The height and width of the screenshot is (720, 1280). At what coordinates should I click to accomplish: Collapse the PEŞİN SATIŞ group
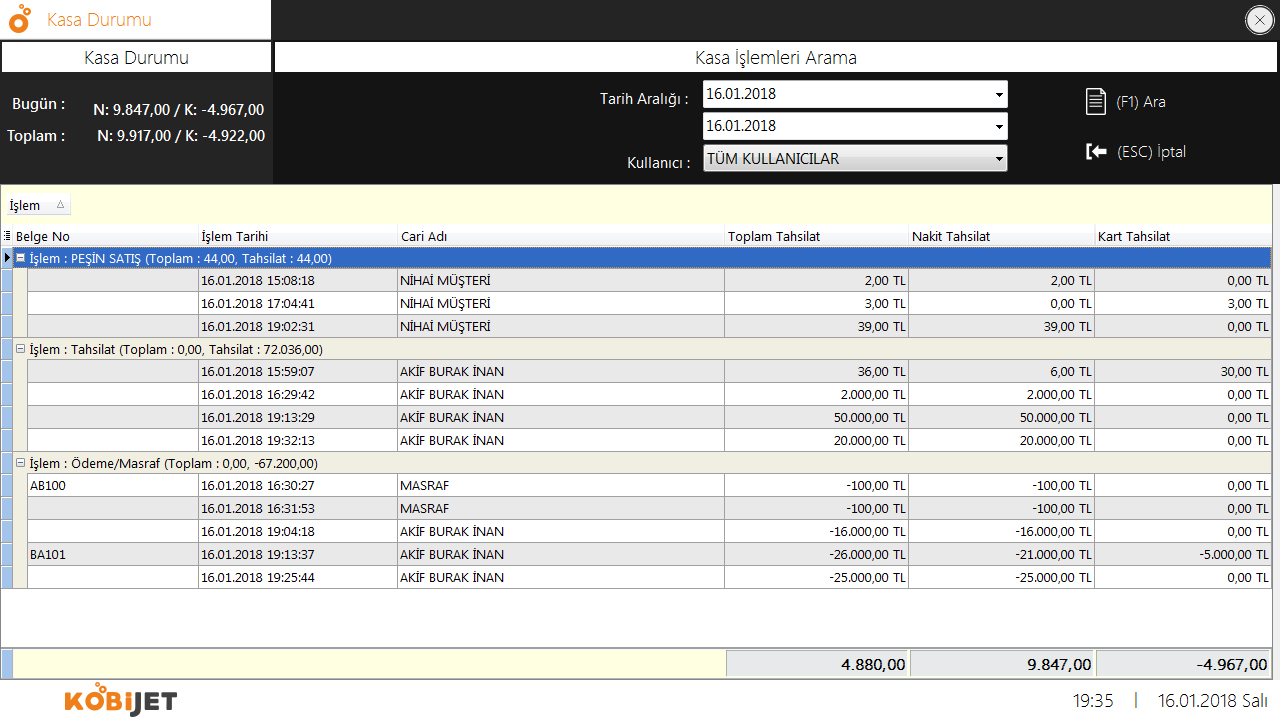click(20, 258)
